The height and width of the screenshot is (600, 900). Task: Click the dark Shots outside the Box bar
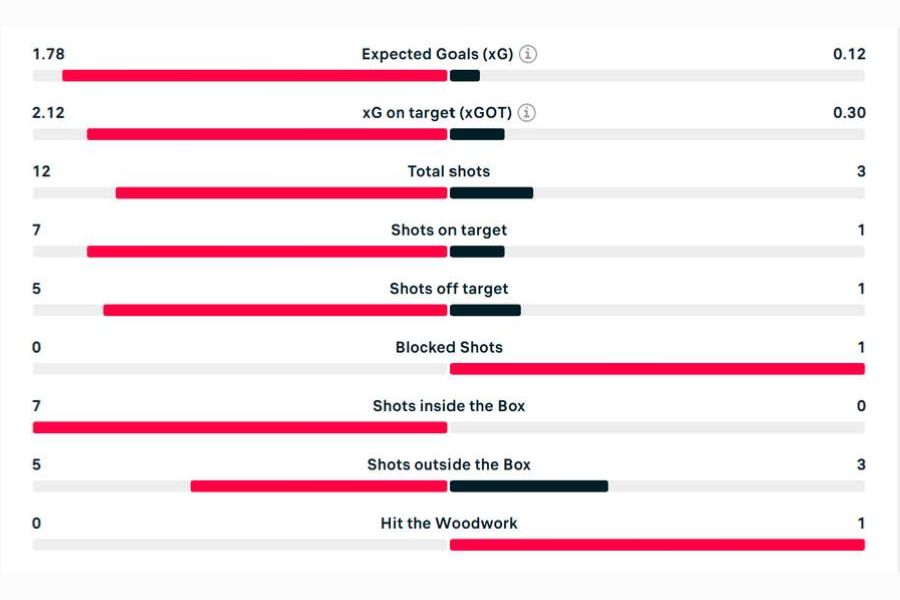(529, 486)
